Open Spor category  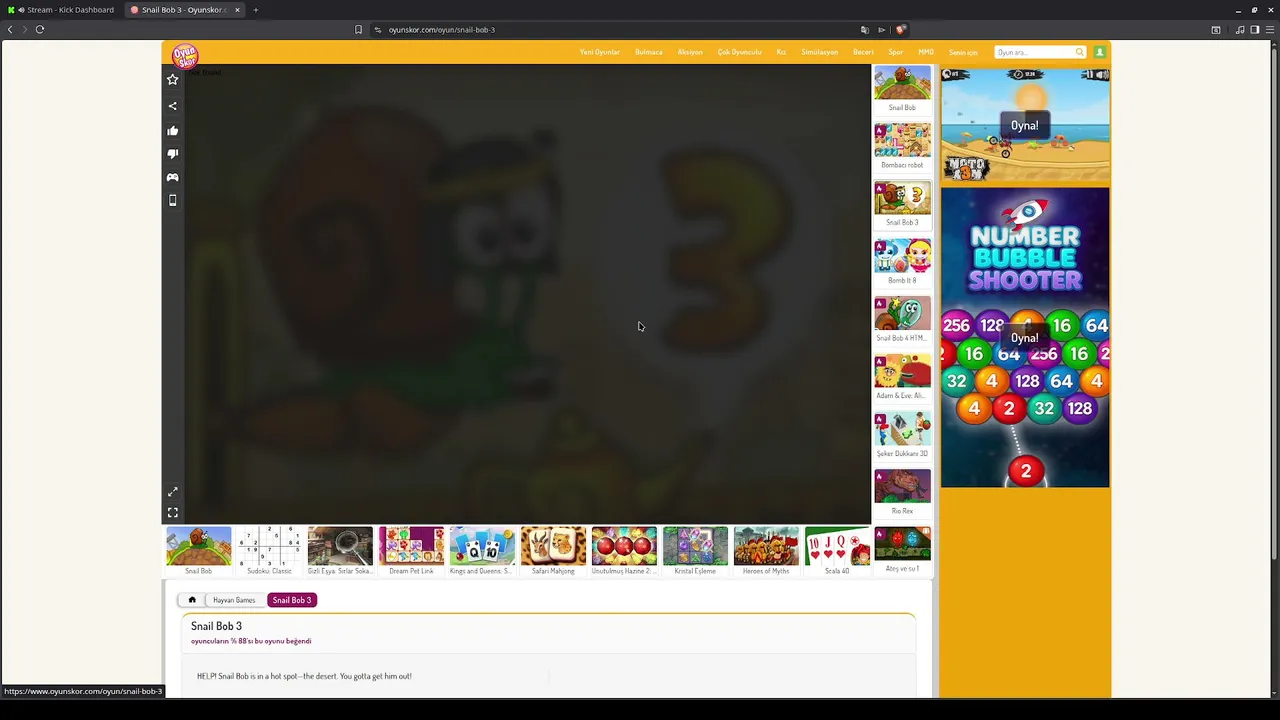(x=896, y=52)
